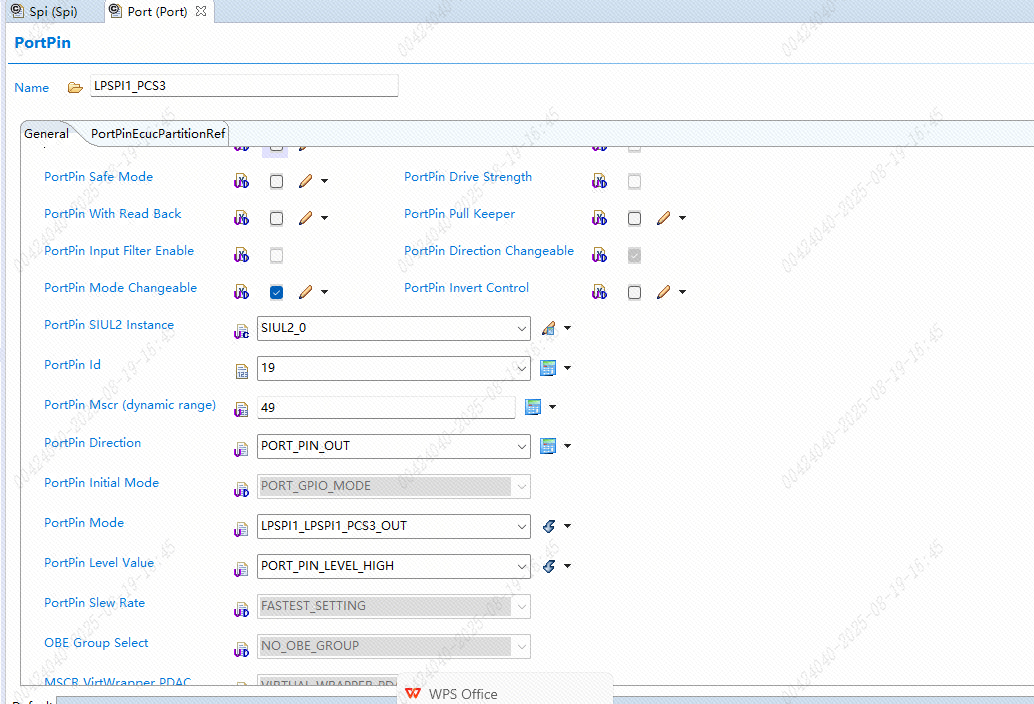
Task: Click the folder icon beside Name field
Action: click(x=75, y=88)
